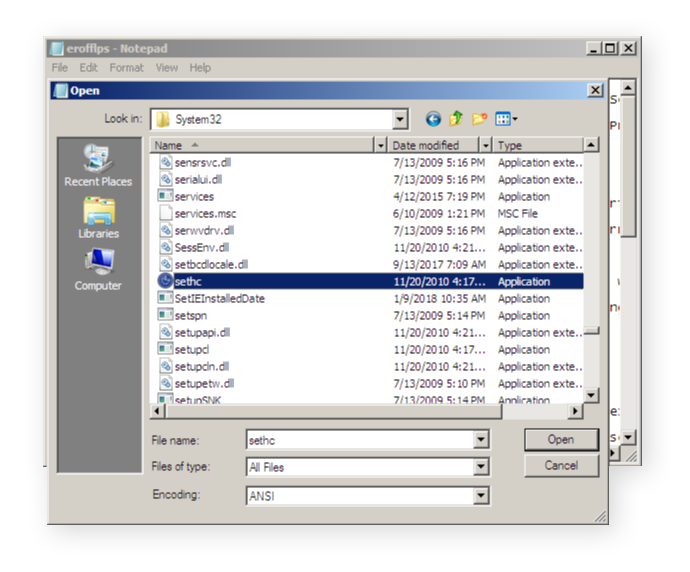Click into the File name field
The image size is (690, 572).
[x=359, y=440]
